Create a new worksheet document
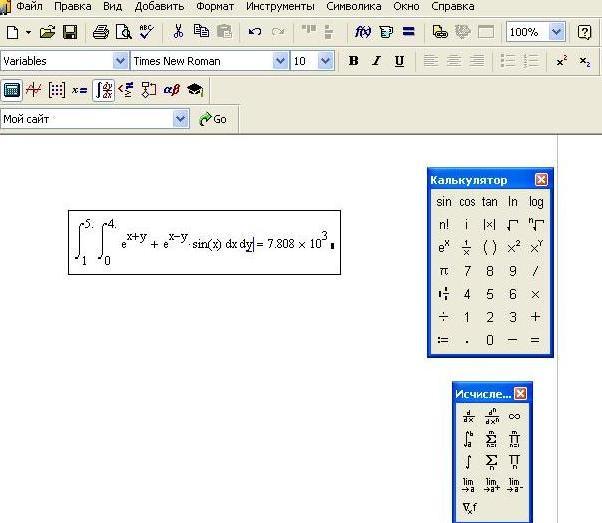This screenshot has height=523, width=602. [12, 32]
